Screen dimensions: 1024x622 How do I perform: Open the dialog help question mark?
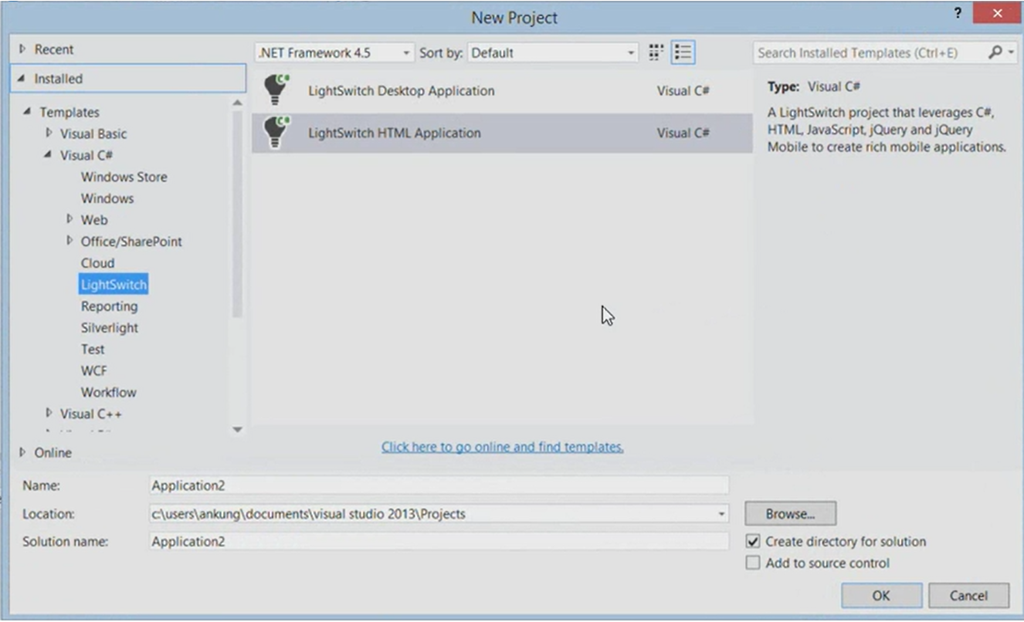[957, 13]
